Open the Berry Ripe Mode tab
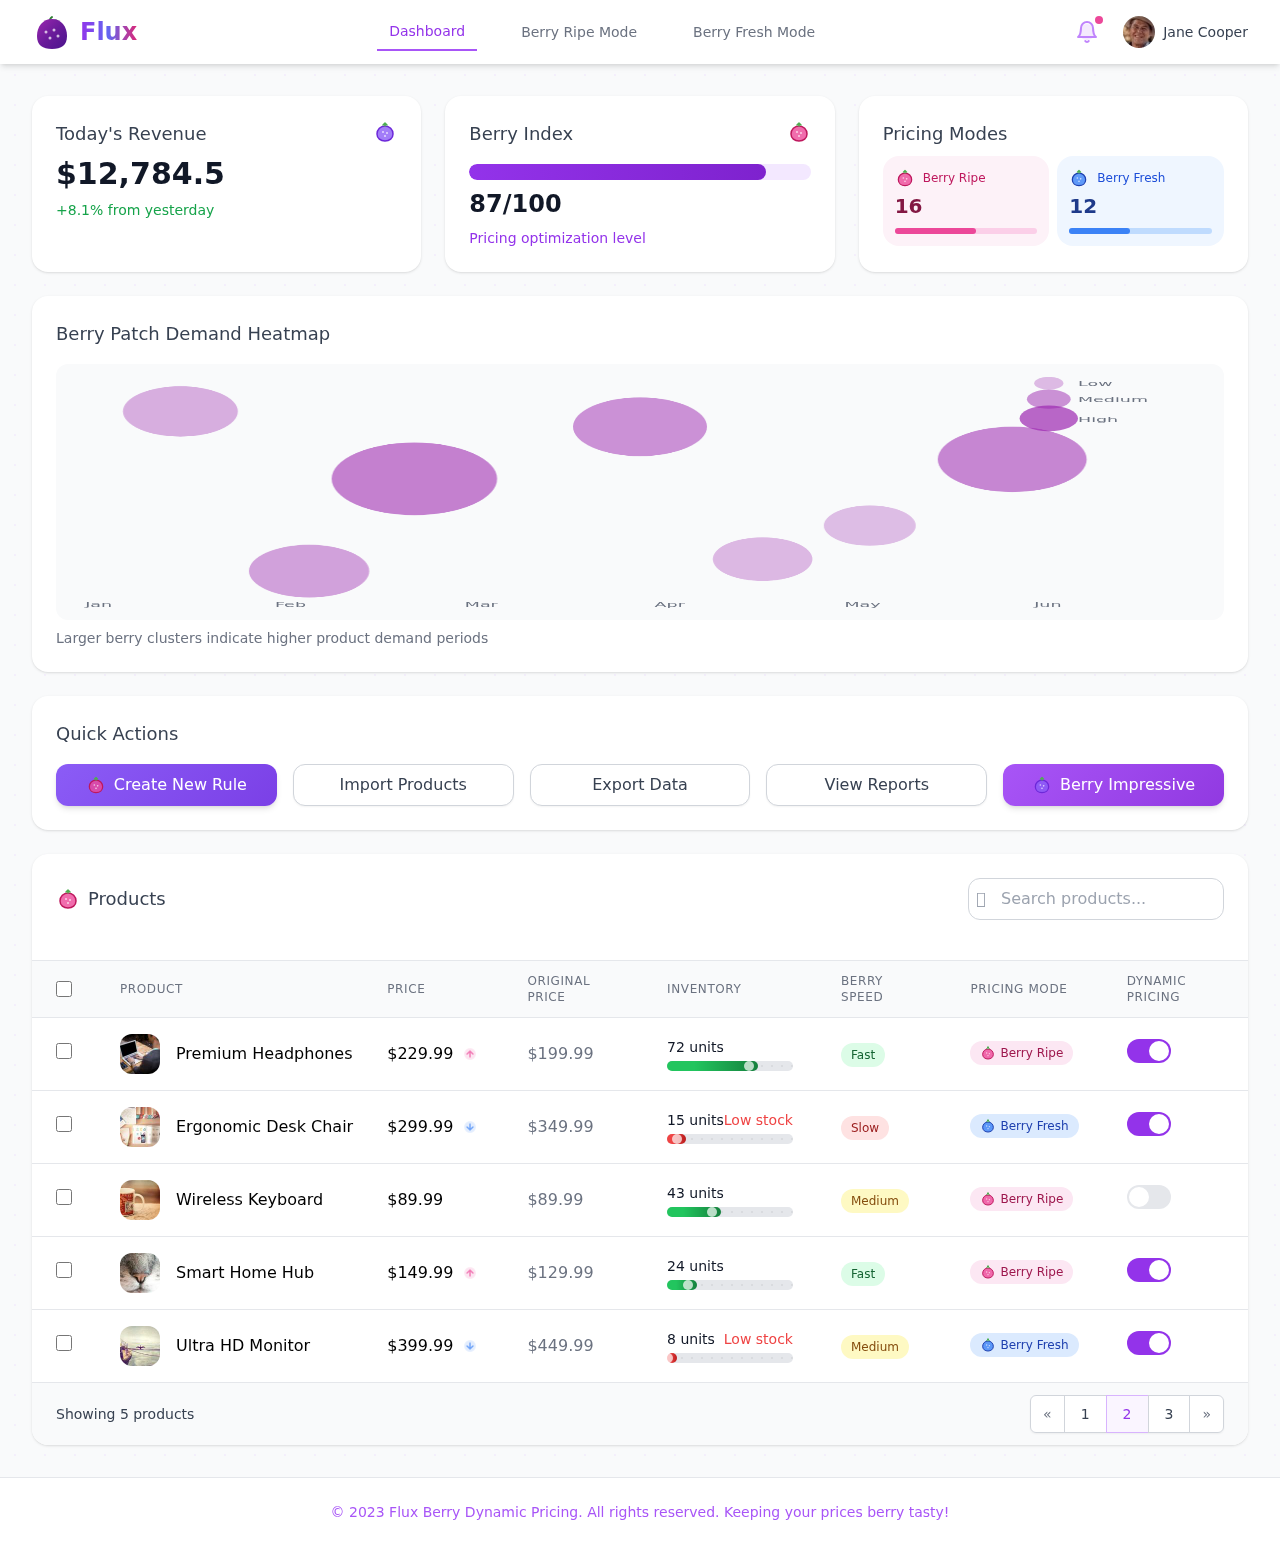This screenshot has width=1280, height=1546. (x=578, y=32)
